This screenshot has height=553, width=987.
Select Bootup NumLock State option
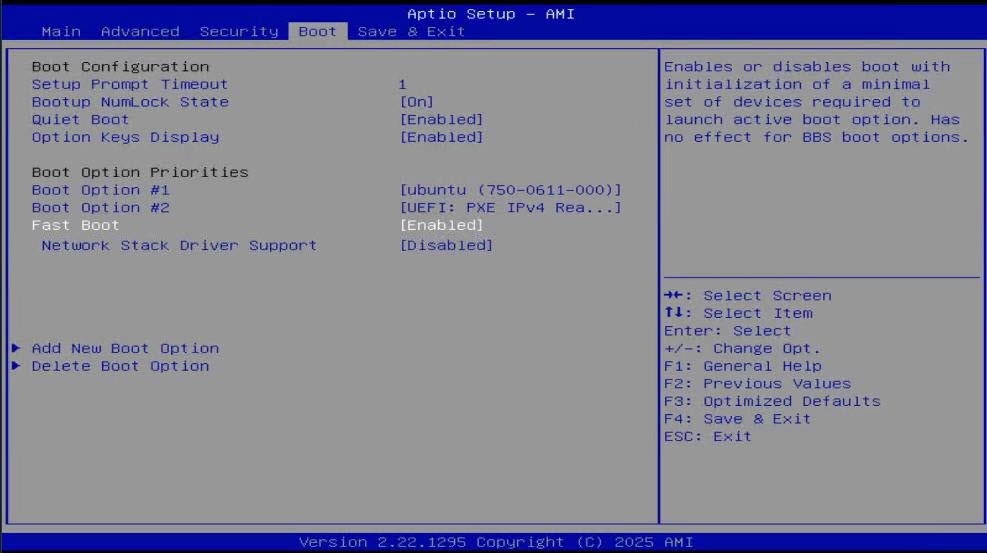click(130, 102)
